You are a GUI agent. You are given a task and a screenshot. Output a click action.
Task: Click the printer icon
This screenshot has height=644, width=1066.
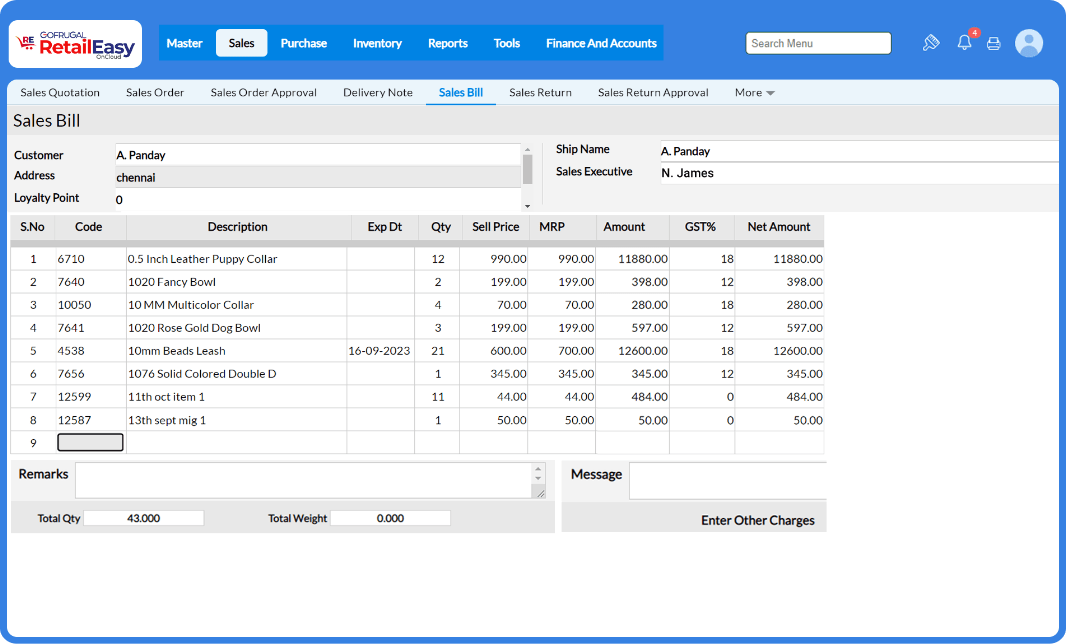pyautogui.click(x=993, y=43)
